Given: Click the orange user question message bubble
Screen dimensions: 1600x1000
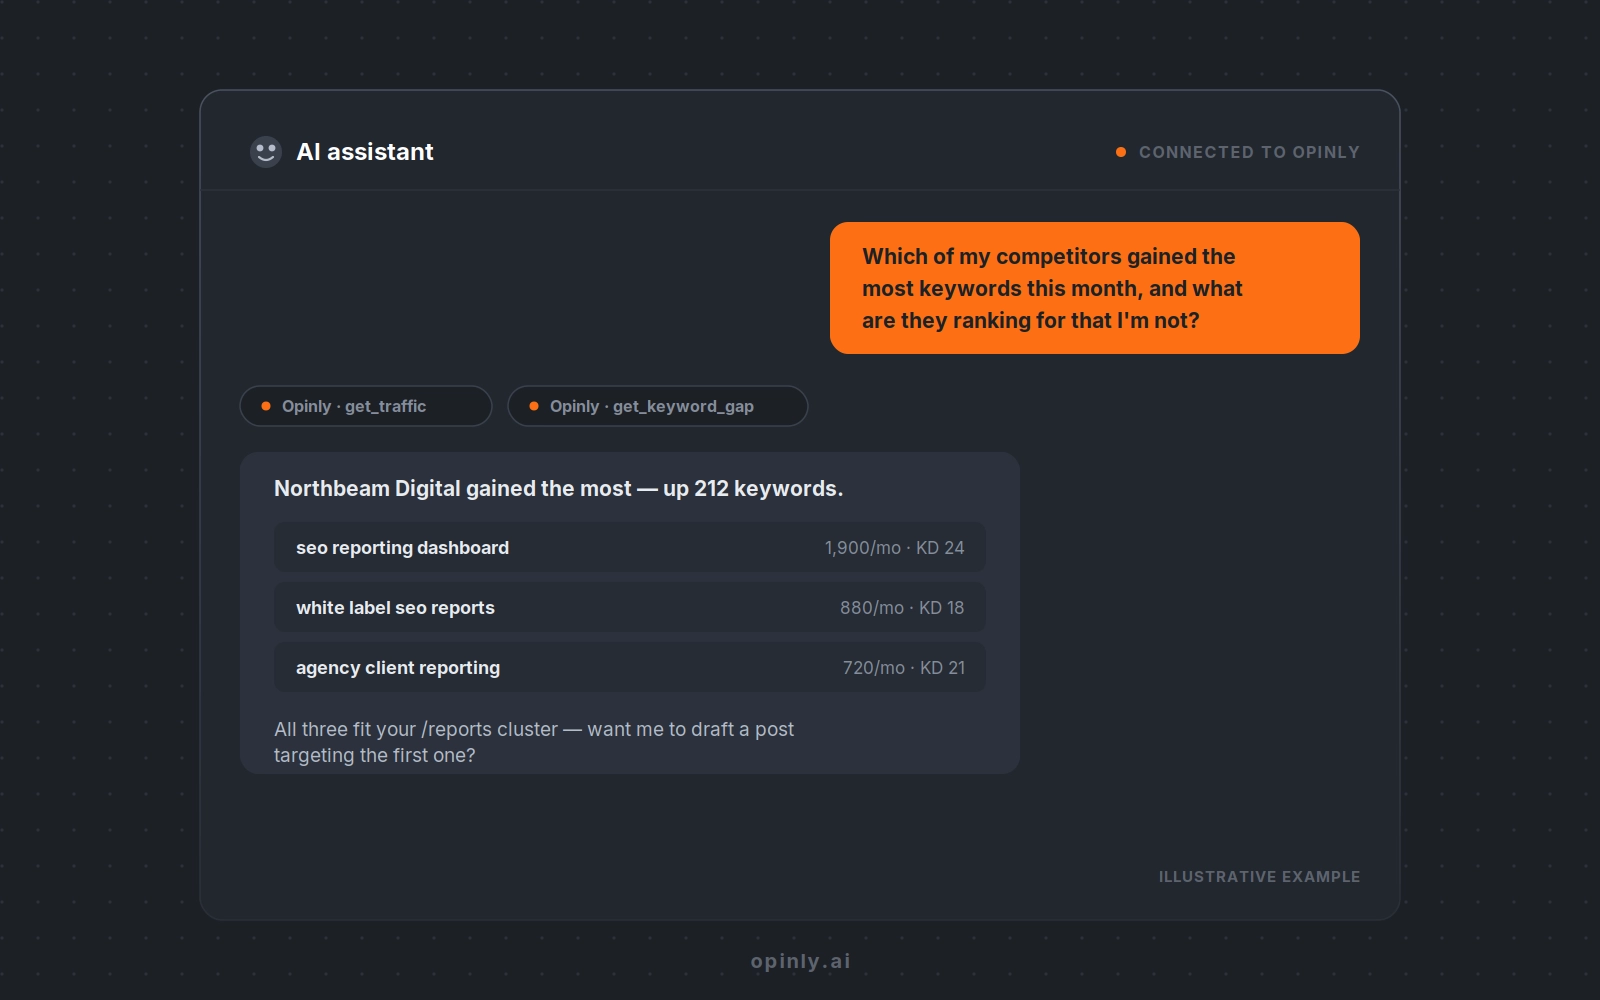Looking at the screenshot, I should click(x=1095, y=288).
